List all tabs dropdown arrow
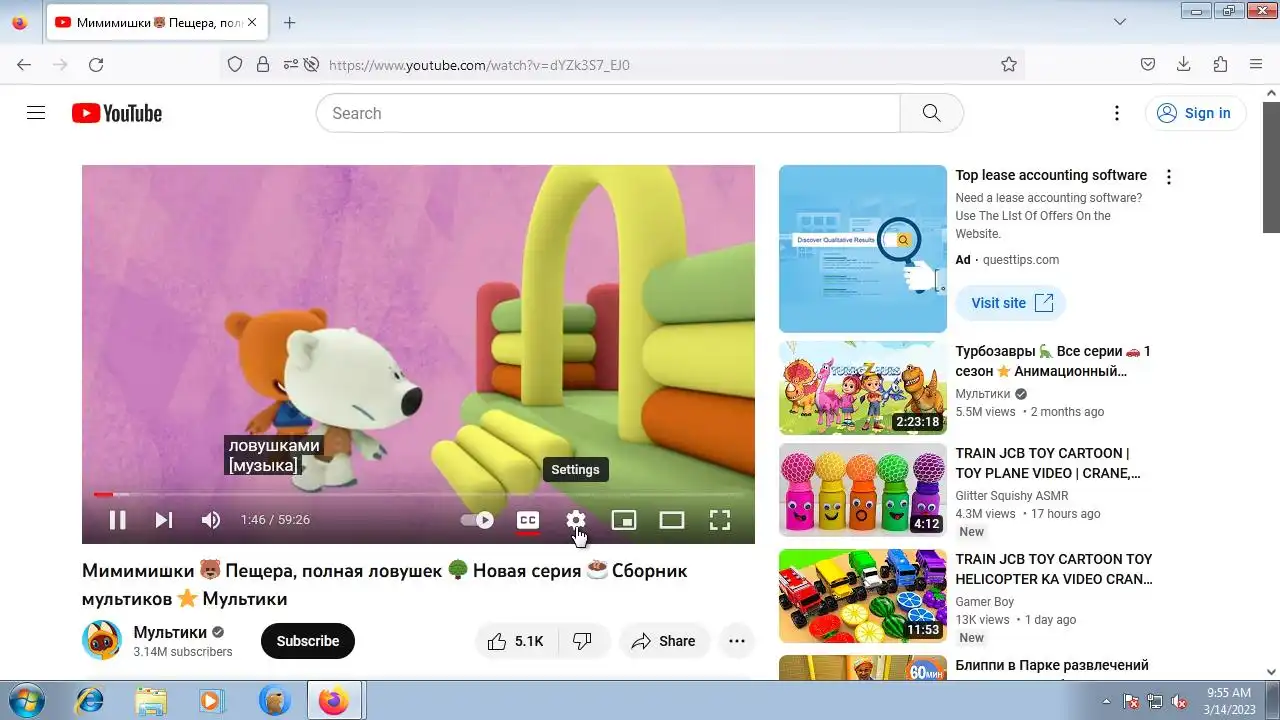Image resolution: width=1280 pixels, height=720 pixels. (1120, 22)
